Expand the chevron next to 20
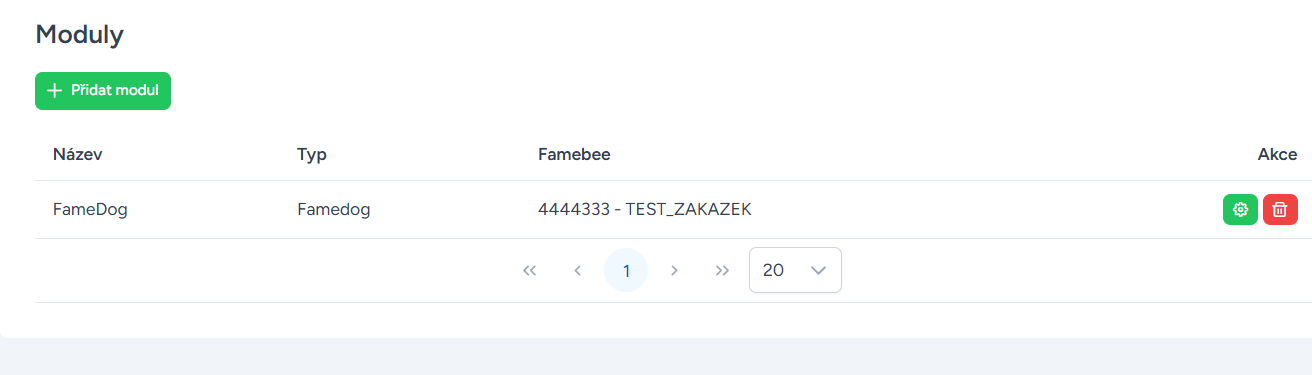 (818, 270)
